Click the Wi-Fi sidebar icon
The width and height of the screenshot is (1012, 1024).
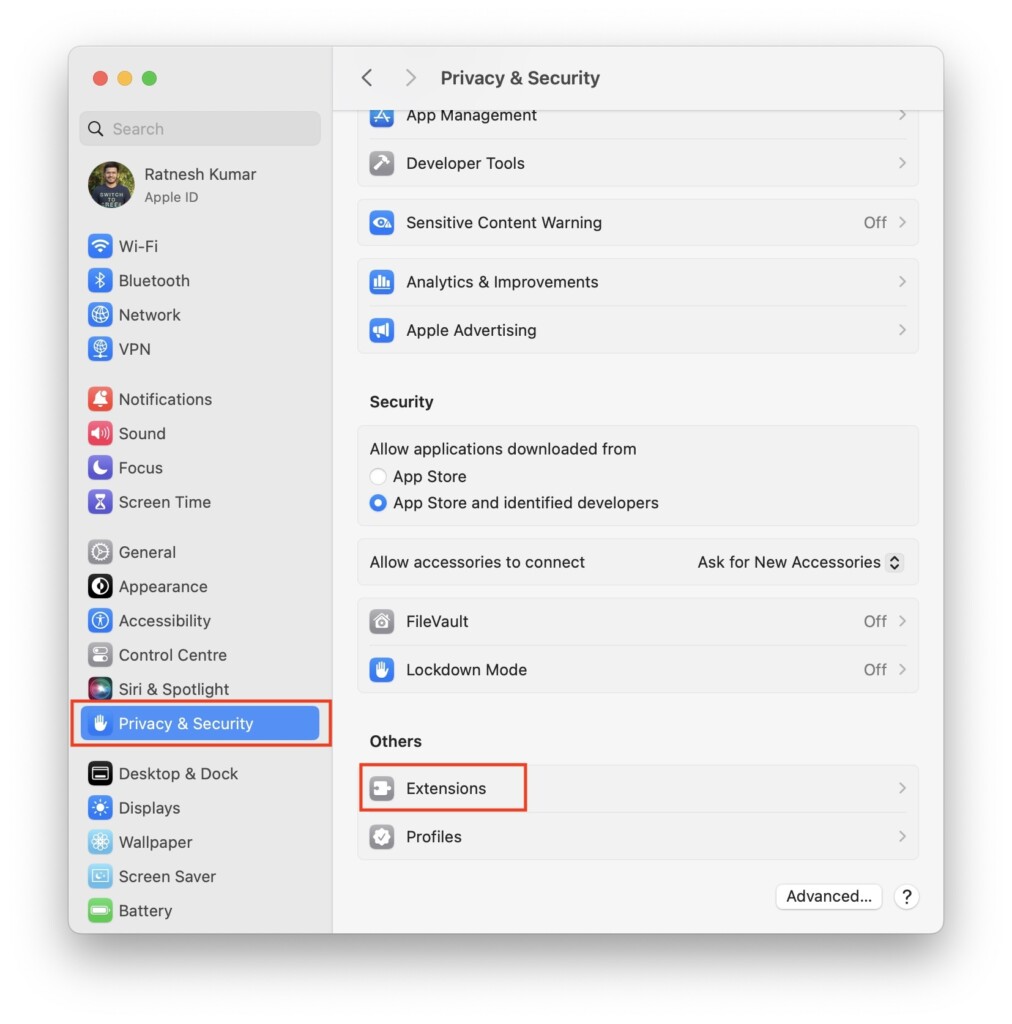coord(100,246)
